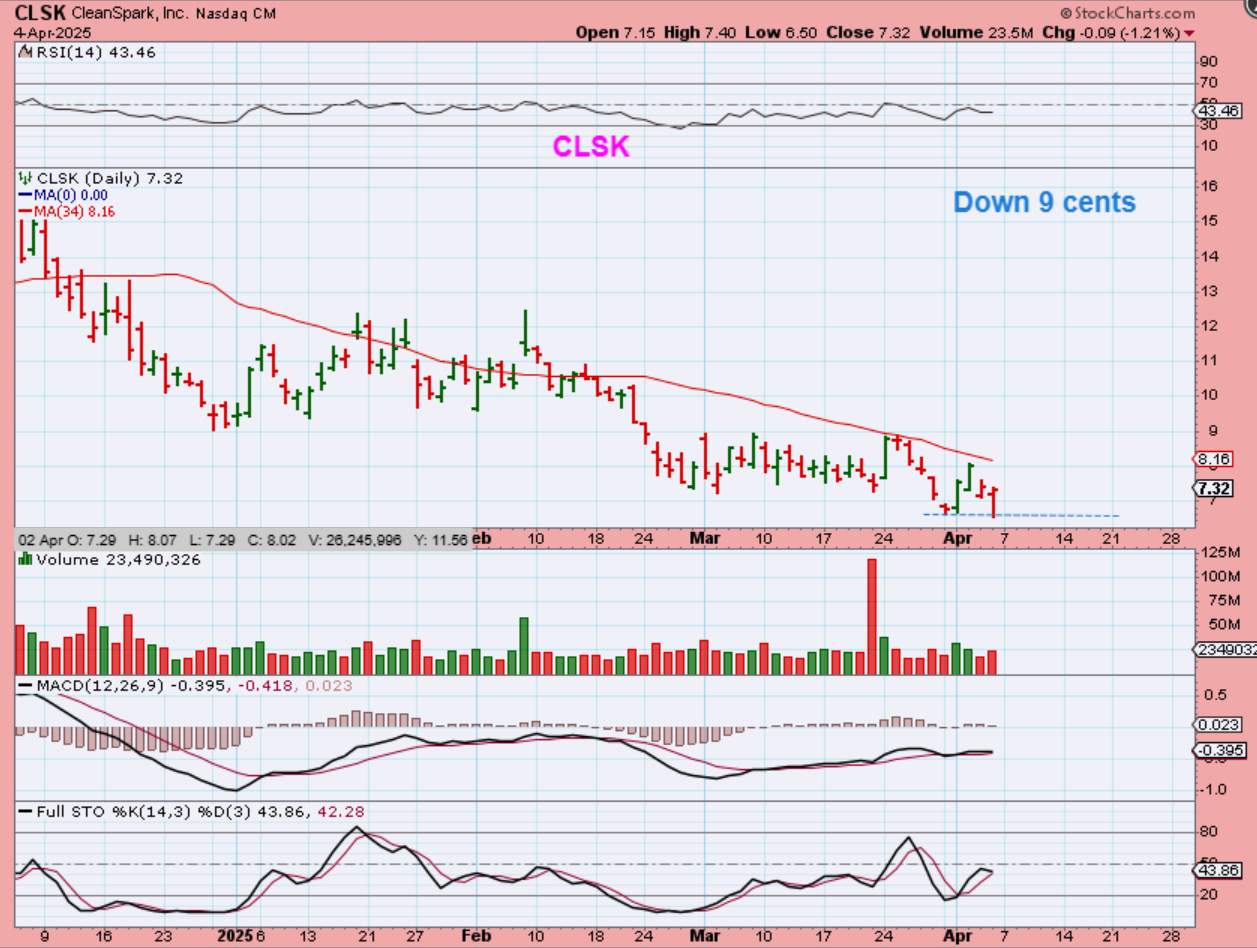The height and width of the screenshot is (948, 1257).
Task: Click the 125M volume axis label
Action: click(x=1221, y=553)
